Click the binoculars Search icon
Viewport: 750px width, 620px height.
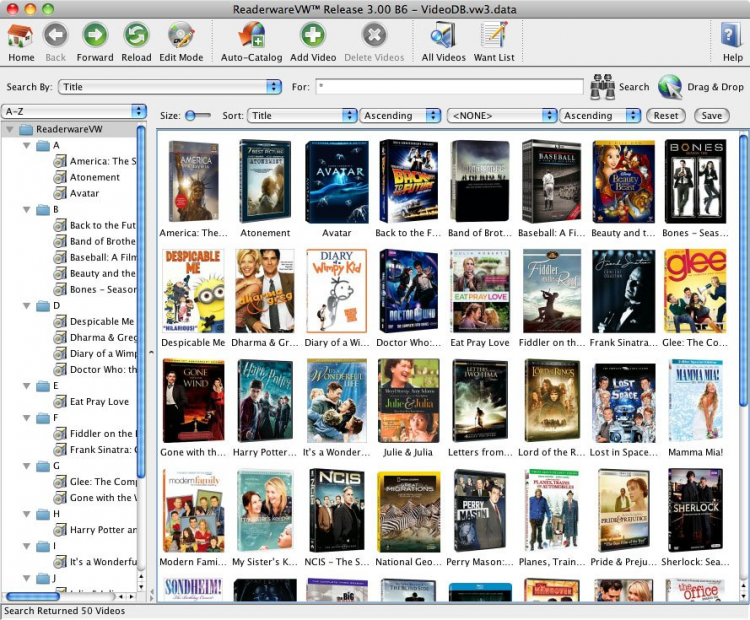tap(602, 87)
